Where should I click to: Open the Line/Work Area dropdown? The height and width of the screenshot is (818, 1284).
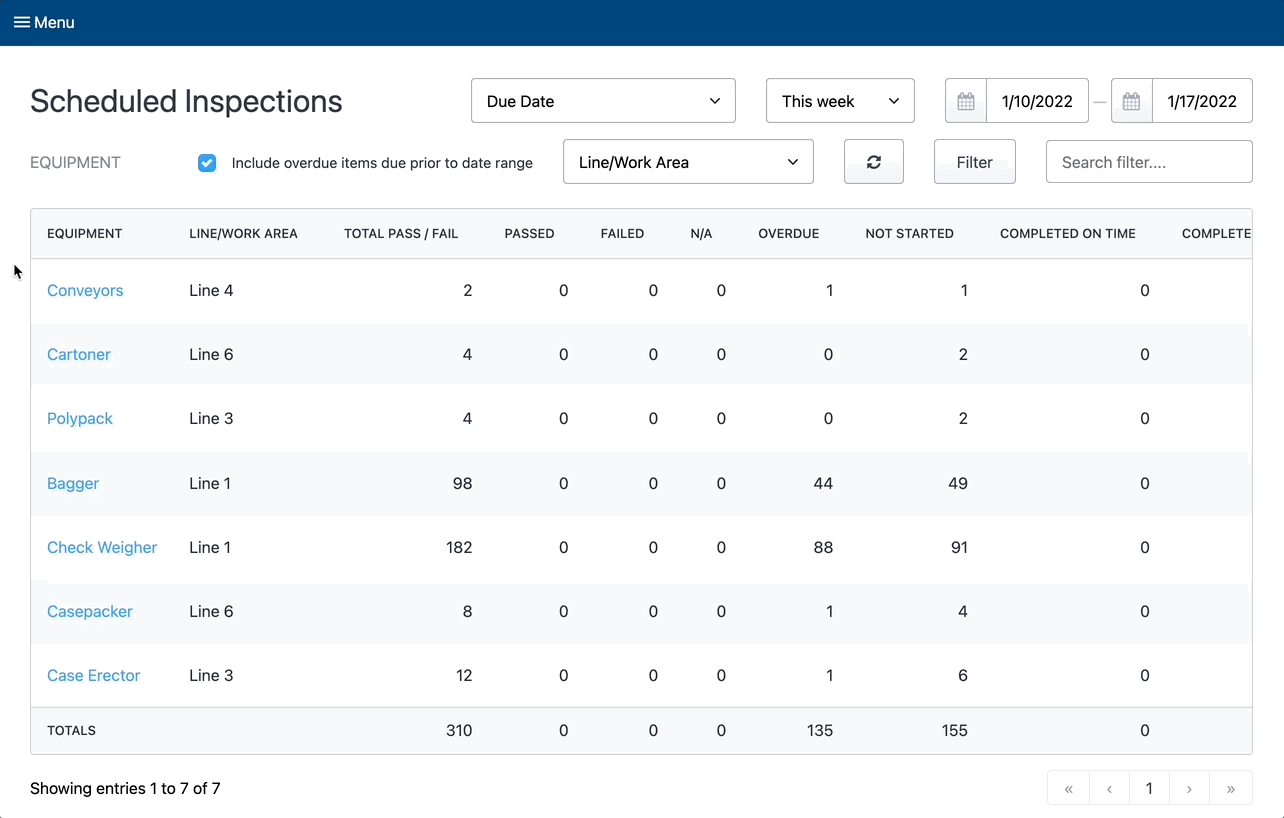pyautogui.click(x=688, y=162)
